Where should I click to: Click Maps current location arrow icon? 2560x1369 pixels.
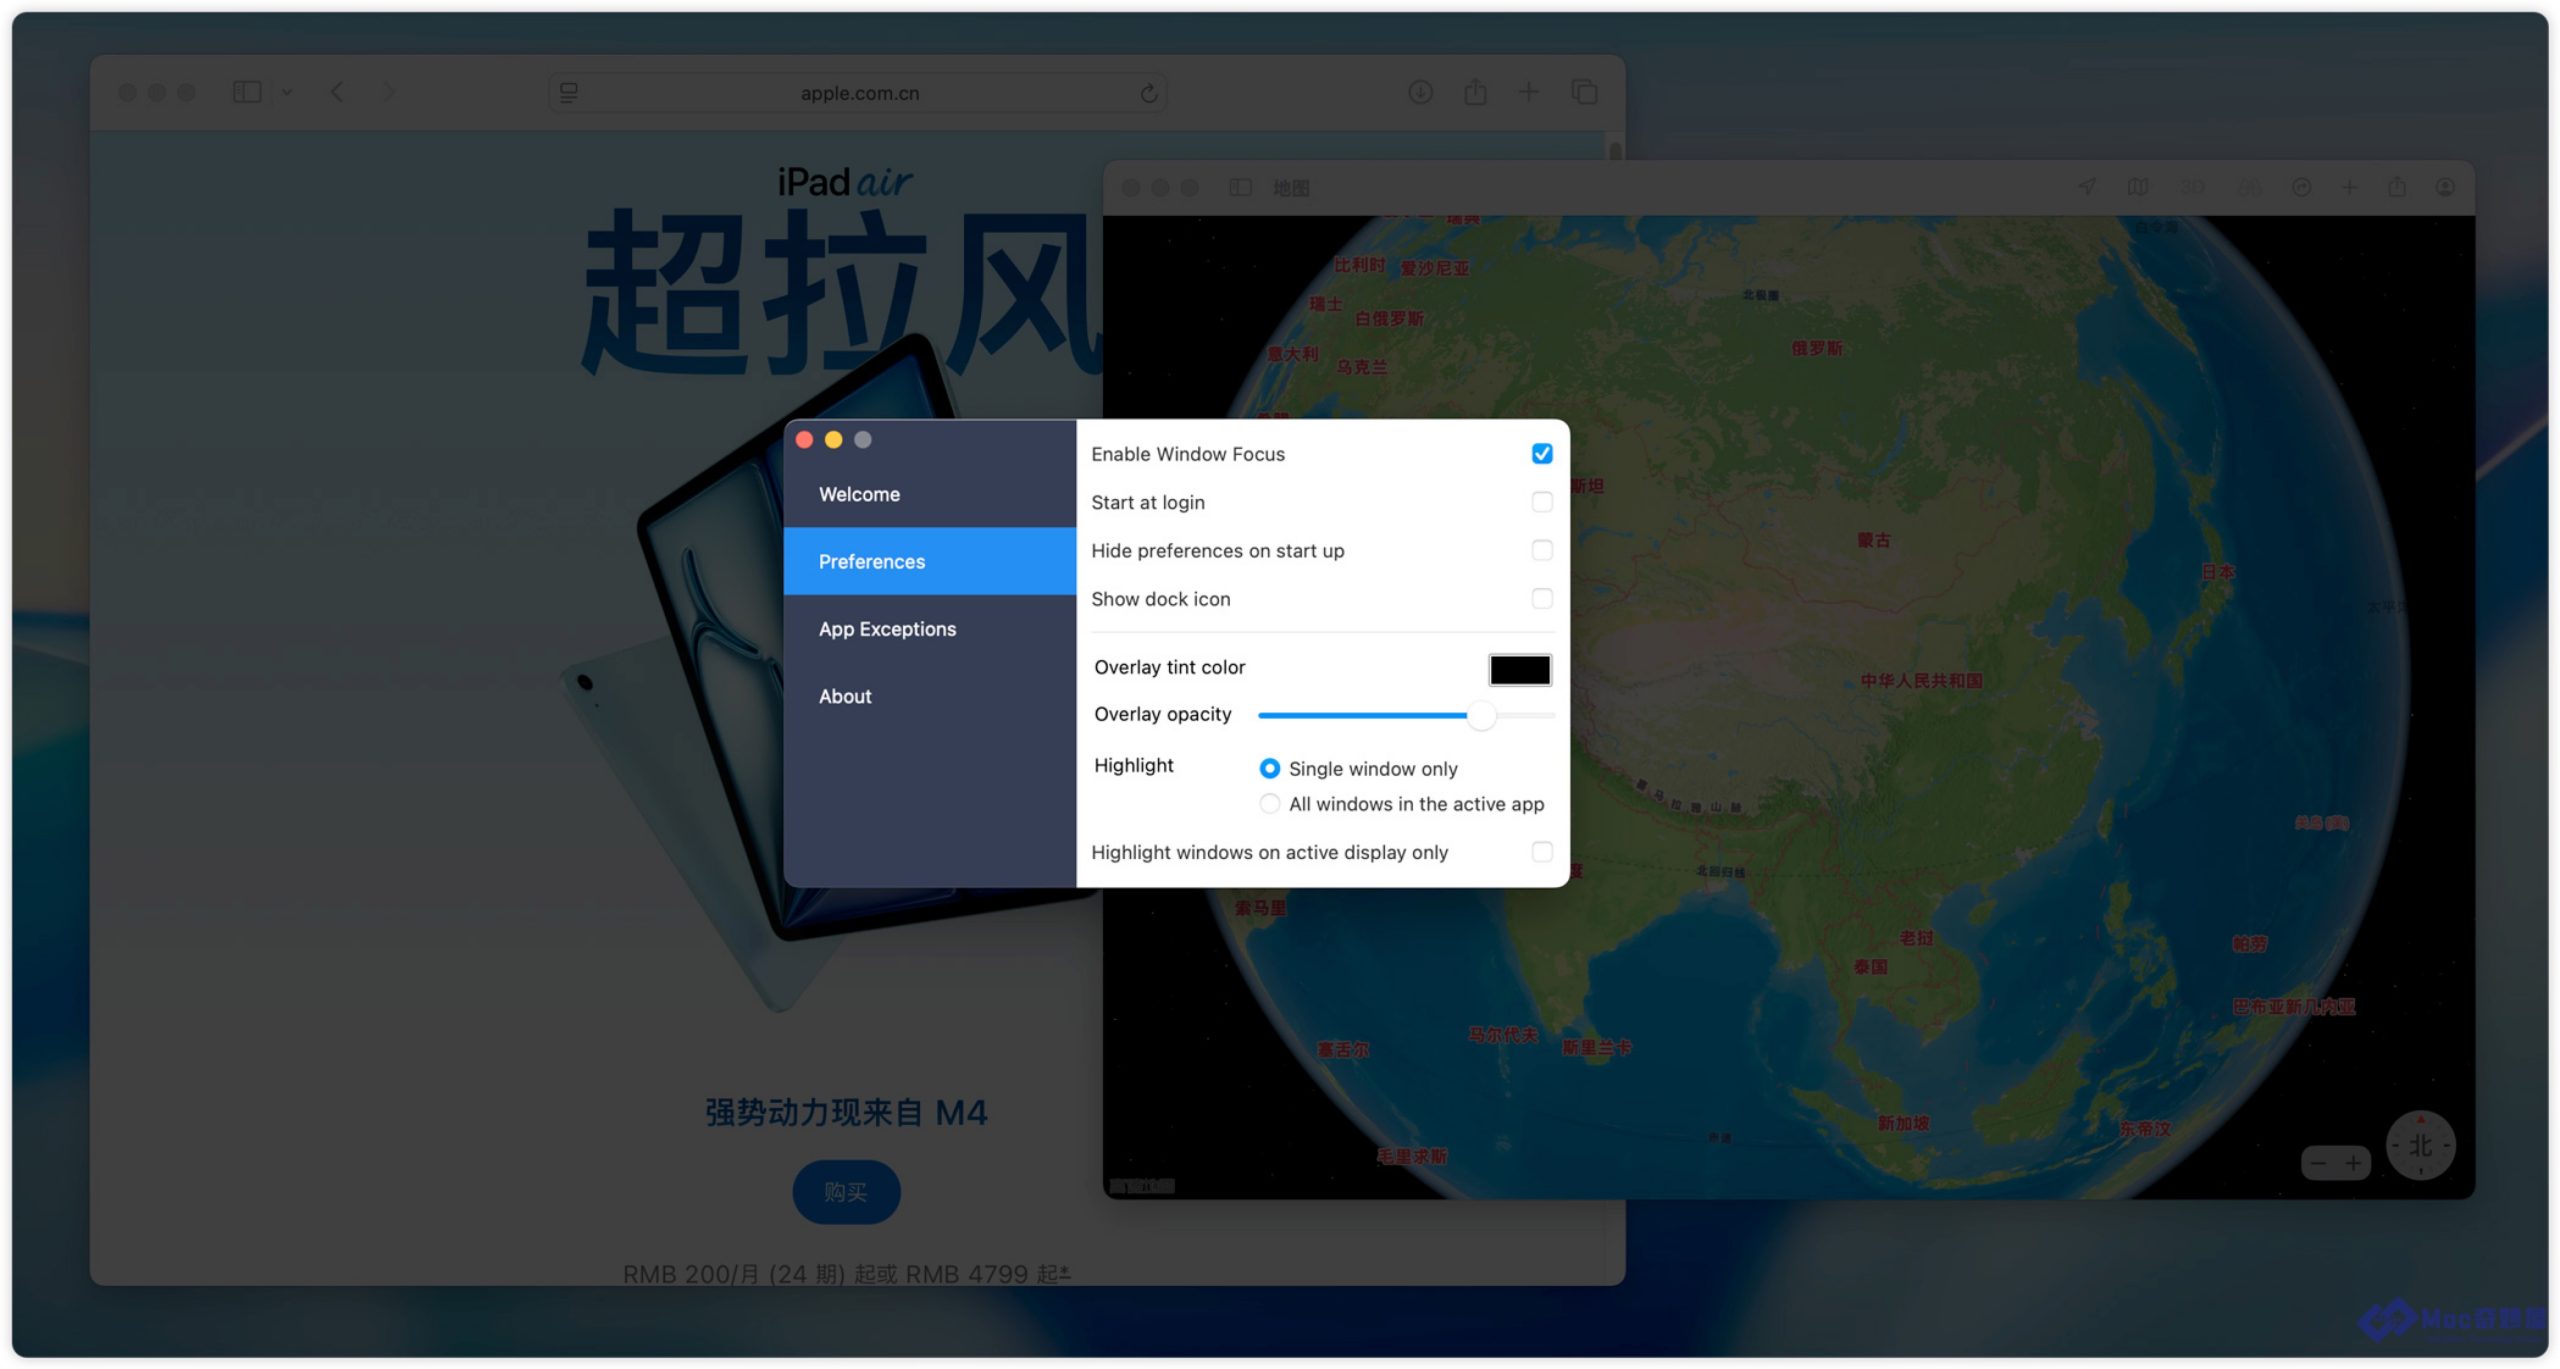coord(2088,187)
